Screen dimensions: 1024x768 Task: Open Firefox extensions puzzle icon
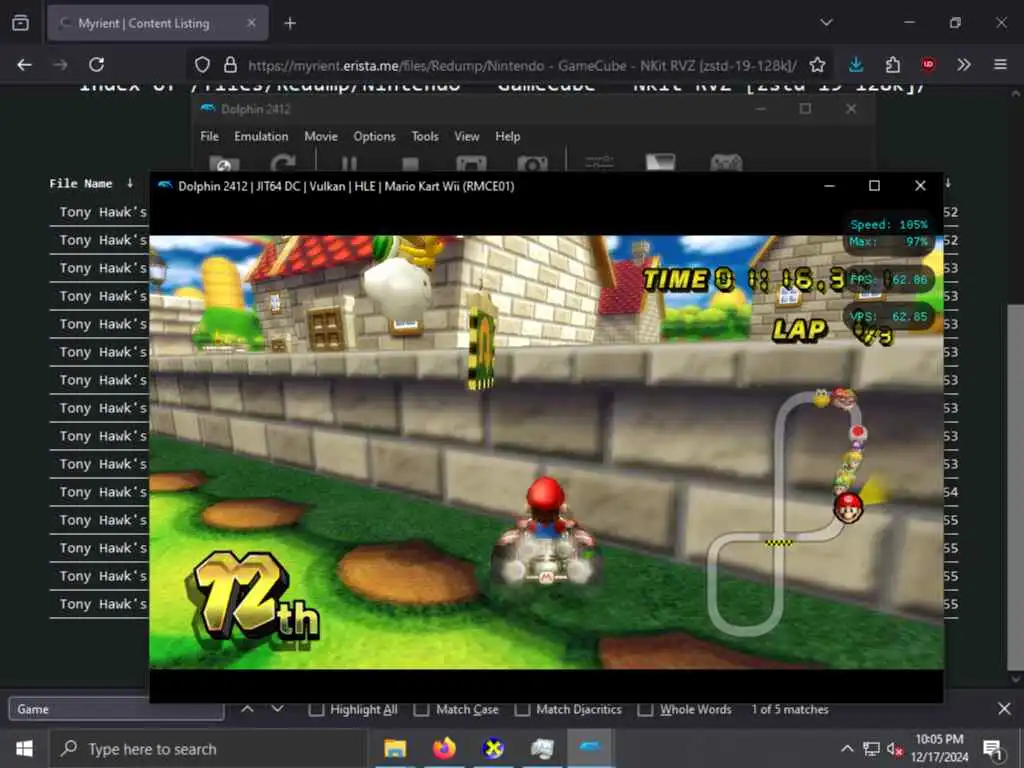tap(893, 65)
